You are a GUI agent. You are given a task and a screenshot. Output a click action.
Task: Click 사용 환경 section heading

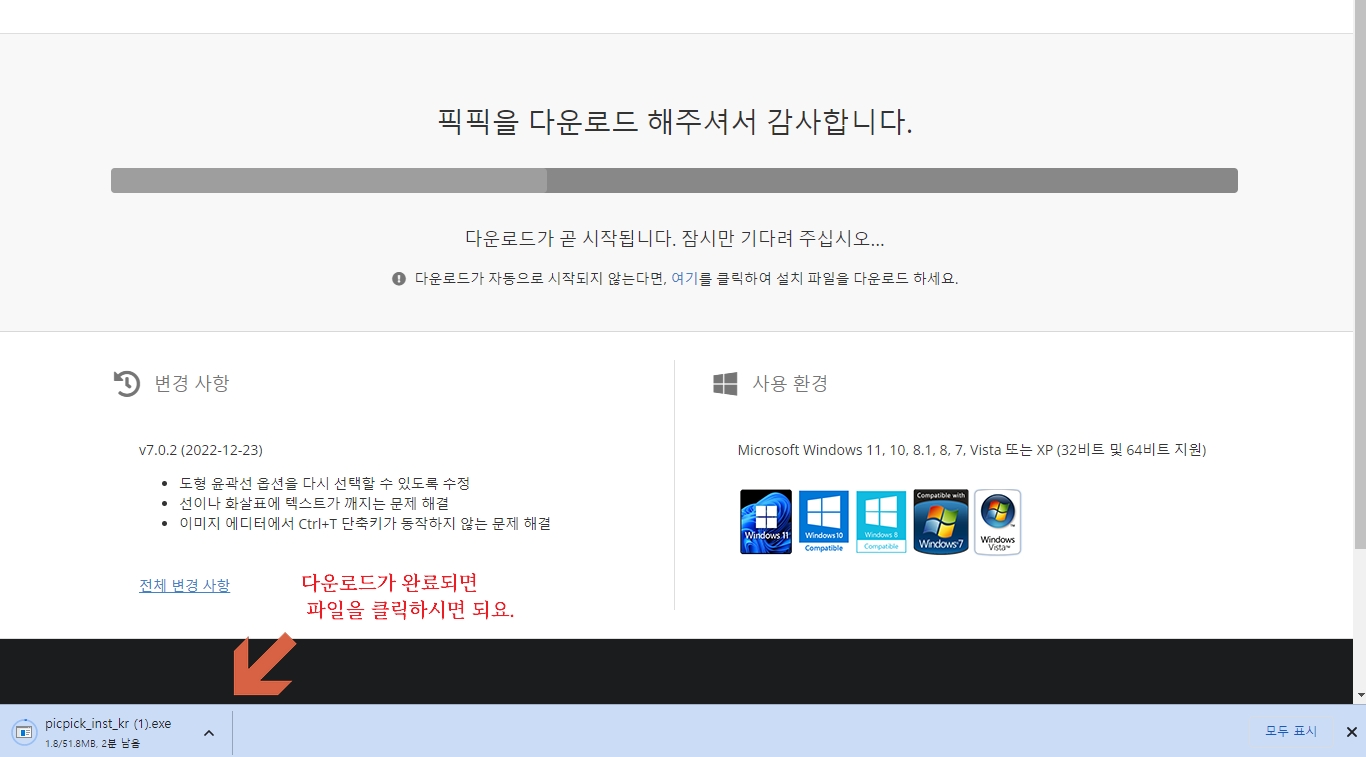[x=790, y=383]
